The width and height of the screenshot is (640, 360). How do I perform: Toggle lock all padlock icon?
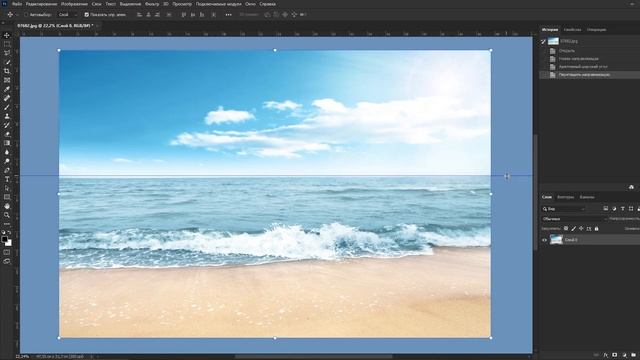point(596,229)
